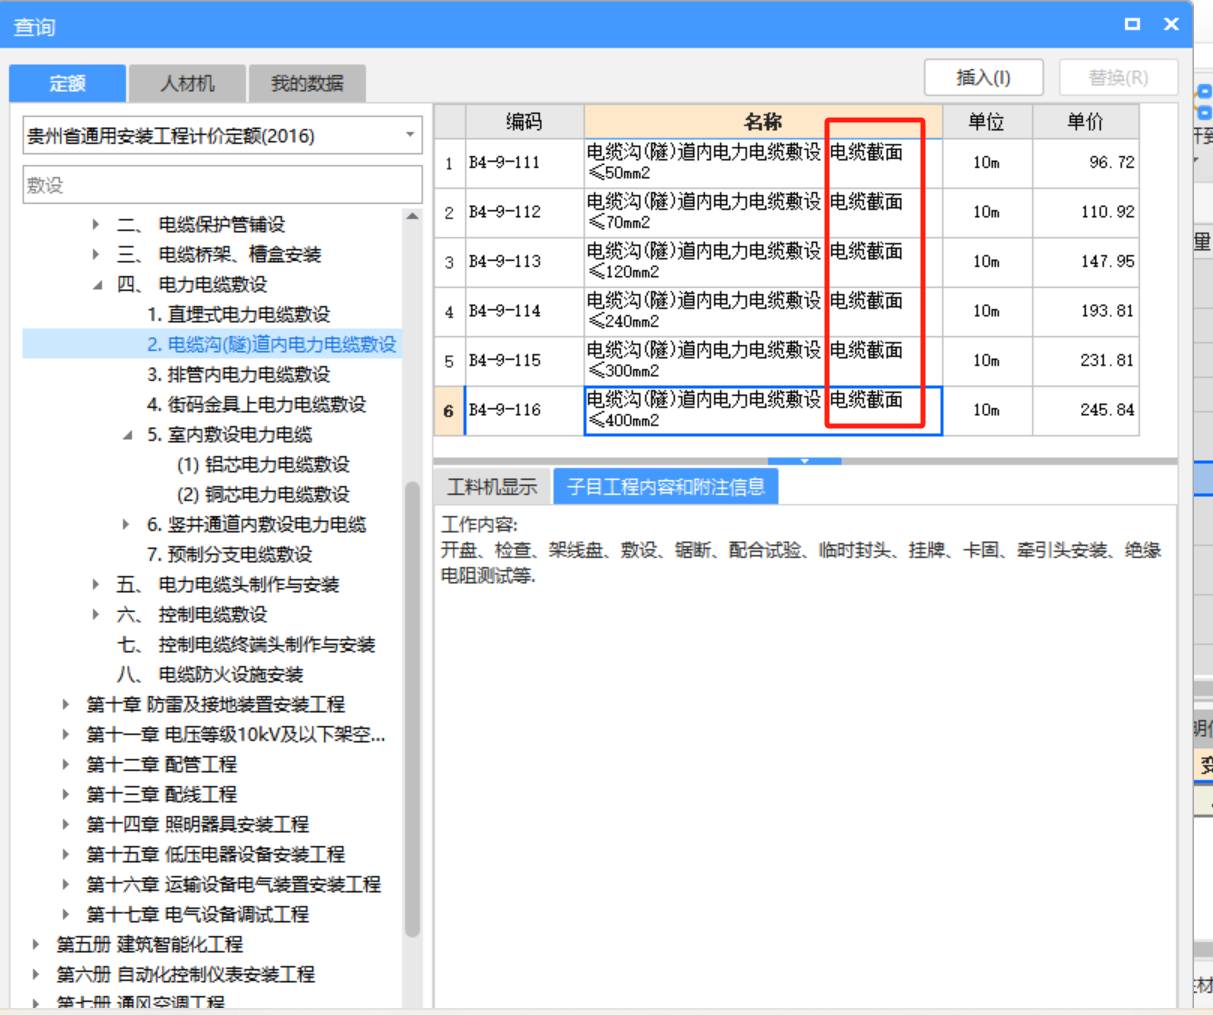Collapse 四、电力电缆敷设 node

pos(97,285)
